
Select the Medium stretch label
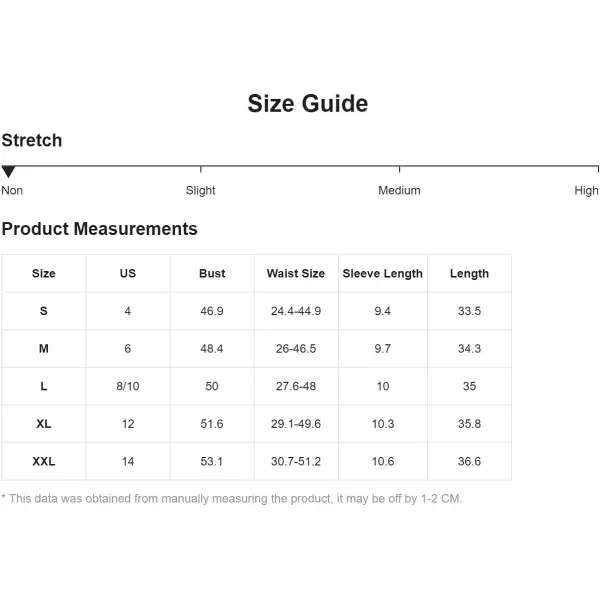pos(399,190)
